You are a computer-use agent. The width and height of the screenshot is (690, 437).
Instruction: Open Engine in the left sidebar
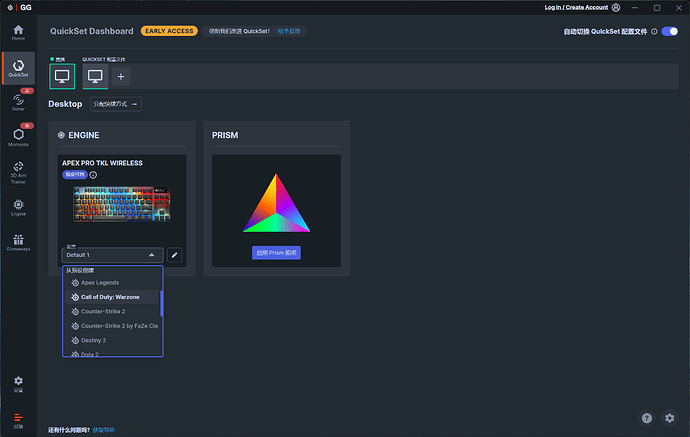[x=18, y=207]
